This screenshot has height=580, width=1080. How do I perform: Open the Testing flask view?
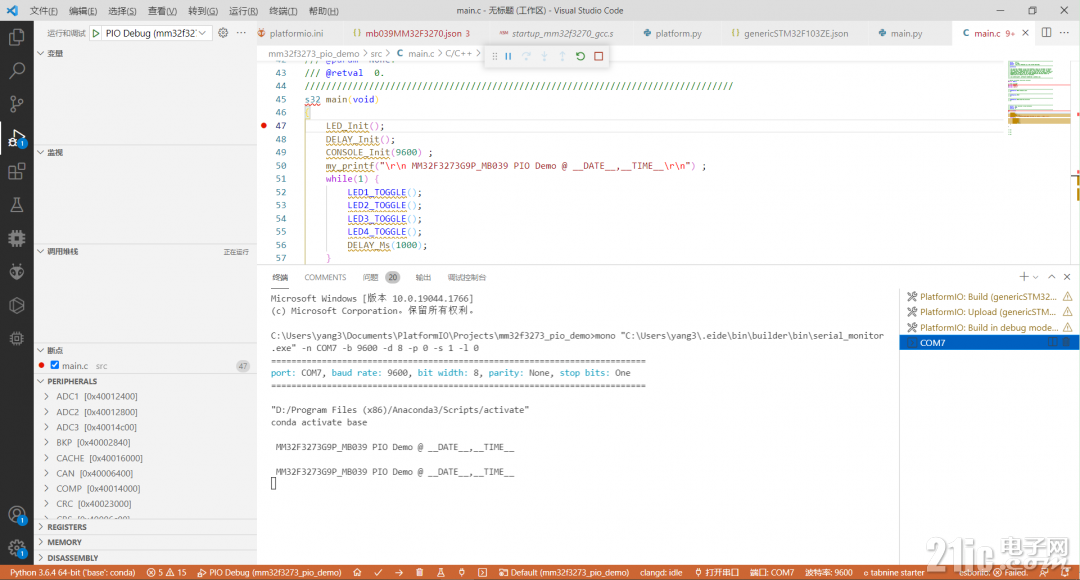pyautogui.click(x=17, y=205)
